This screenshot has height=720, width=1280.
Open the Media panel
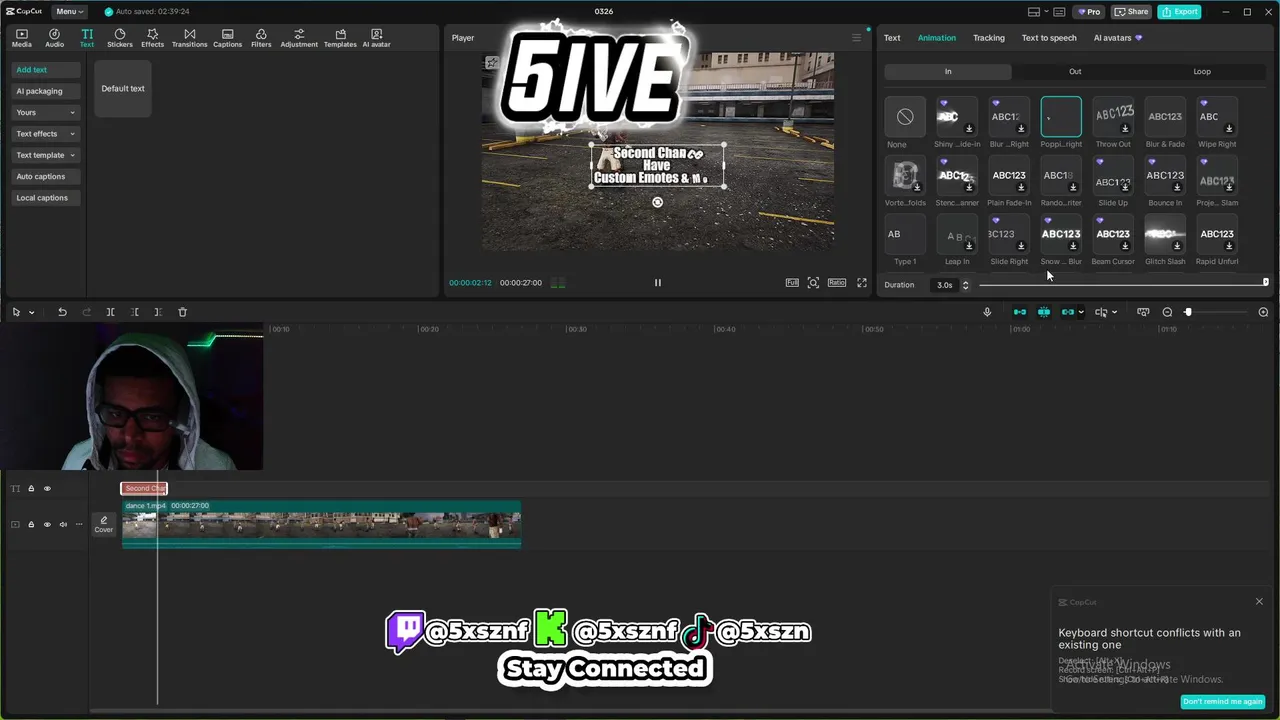click(21, 38)
